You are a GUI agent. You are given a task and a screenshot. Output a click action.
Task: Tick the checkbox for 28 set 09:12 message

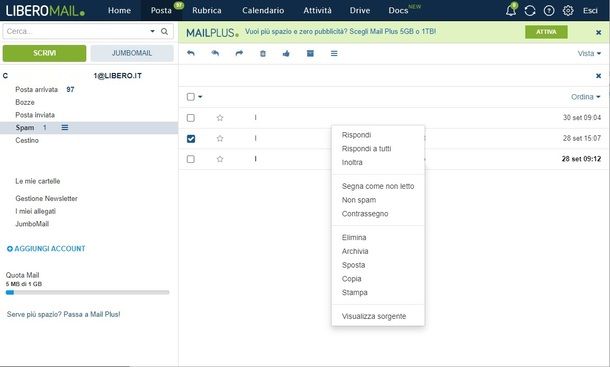pyautogui.click(x=191, y=159)
